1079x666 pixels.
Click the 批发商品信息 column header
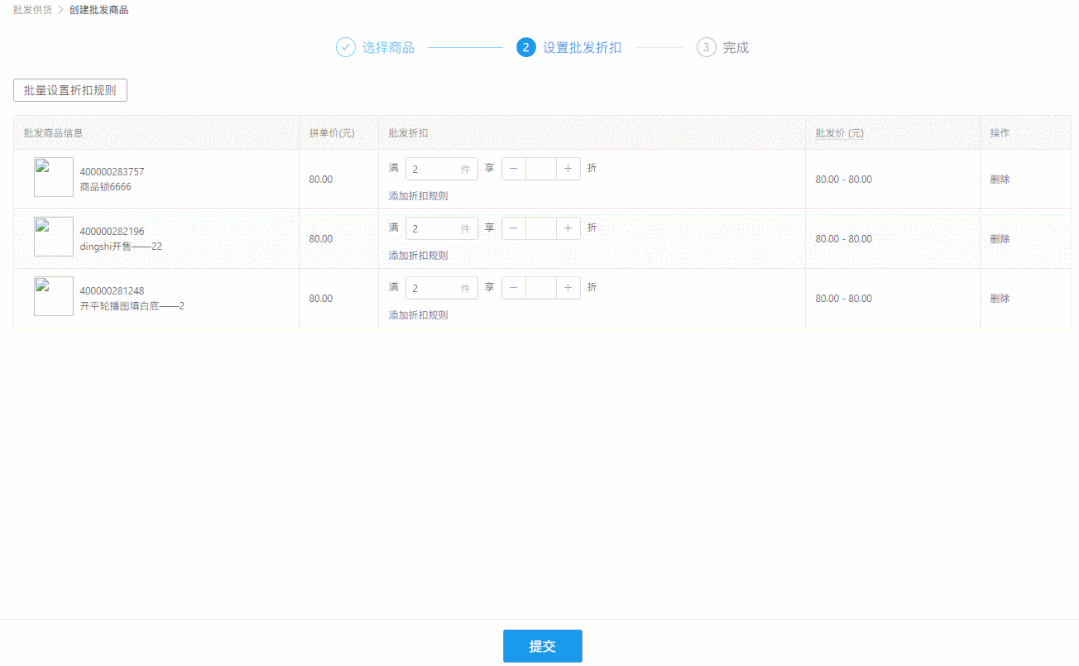(53, 133)
